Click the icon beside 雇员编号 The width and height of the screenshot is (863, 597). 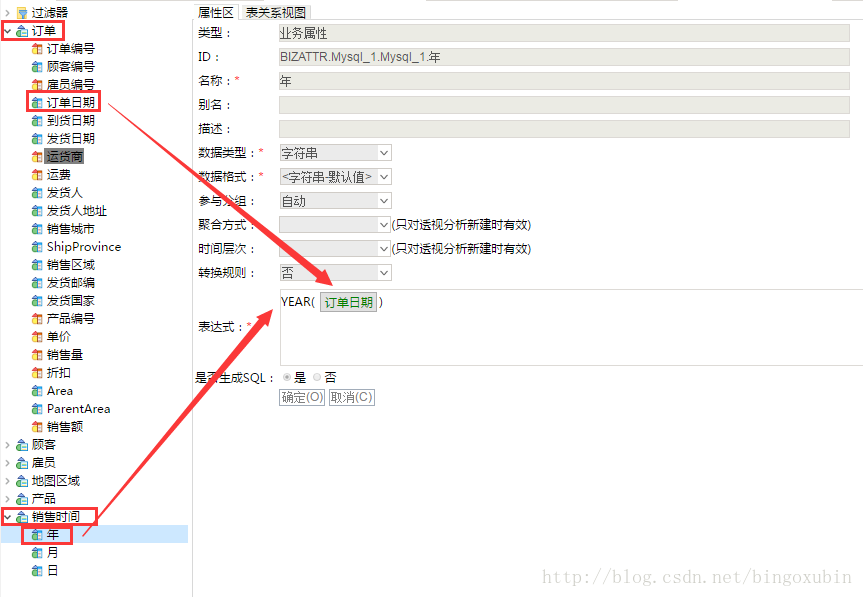pos(37,85)
